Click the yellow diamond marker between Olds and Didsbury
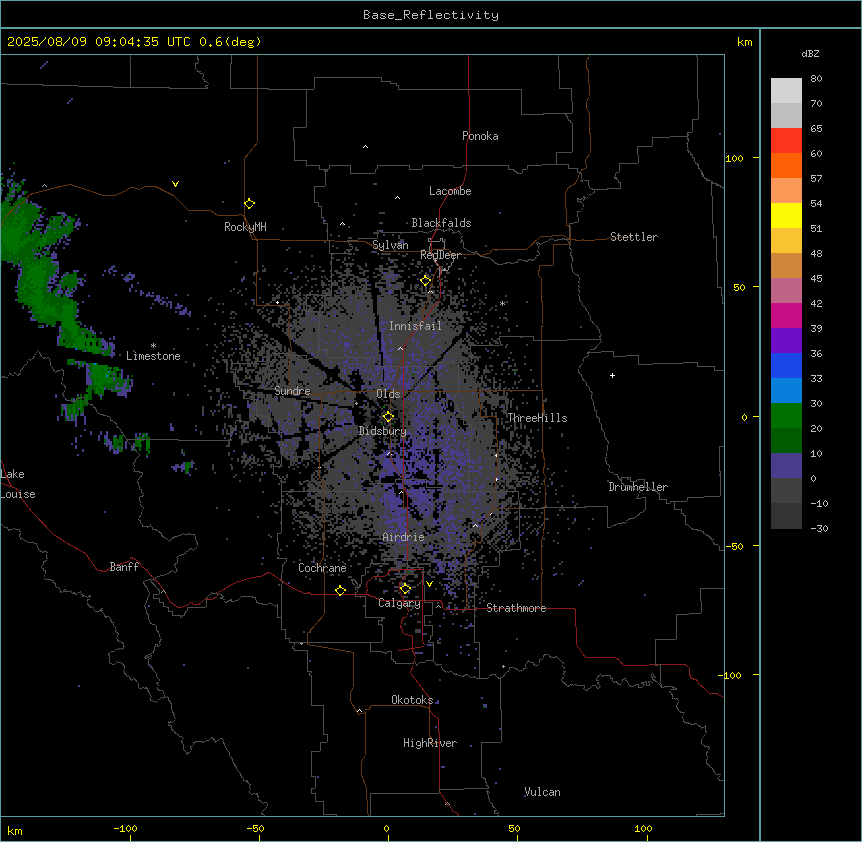Image resolution: width=862 pixels, height=842 pixels. (388, 417)
